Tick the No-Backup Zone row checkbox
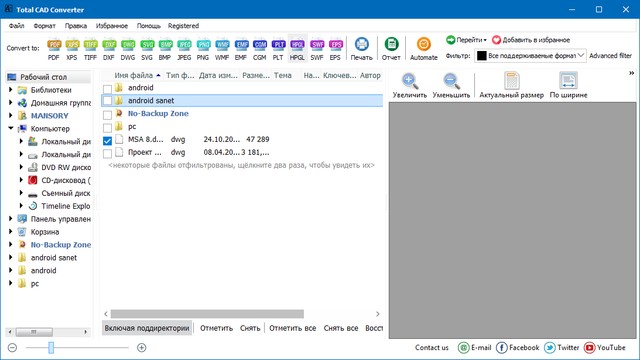Screen dimensions: 640x360 (107, 115)
